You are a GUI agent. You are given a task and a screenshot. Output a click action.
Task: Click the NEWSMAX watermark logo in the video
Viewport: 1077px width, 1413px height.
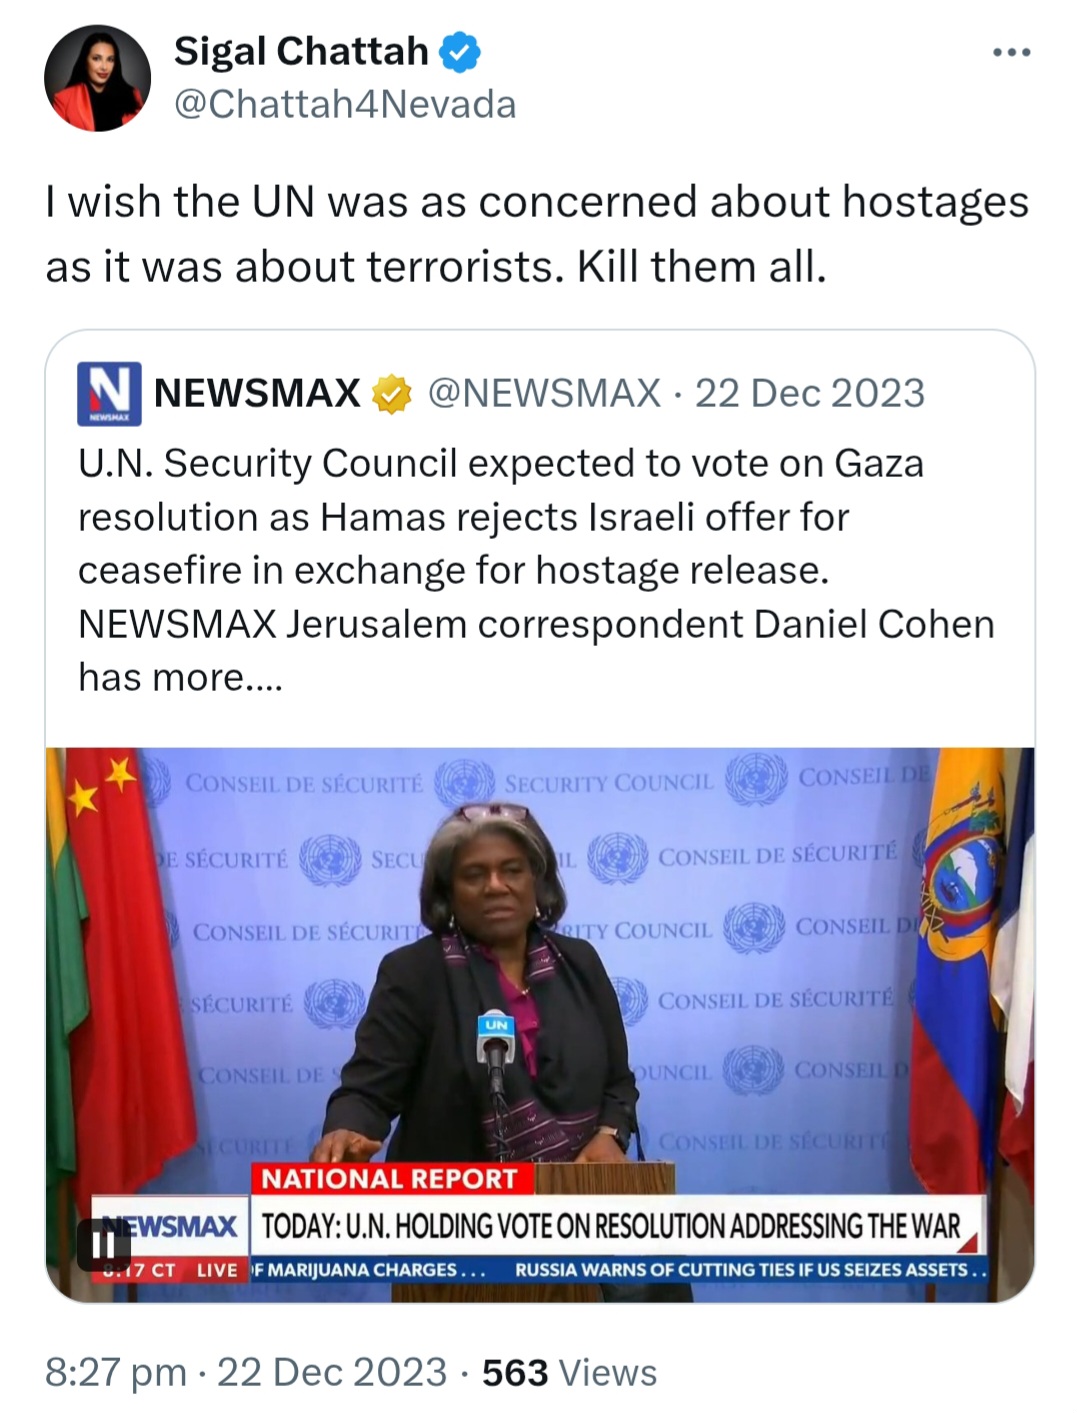click(170, 1225)
